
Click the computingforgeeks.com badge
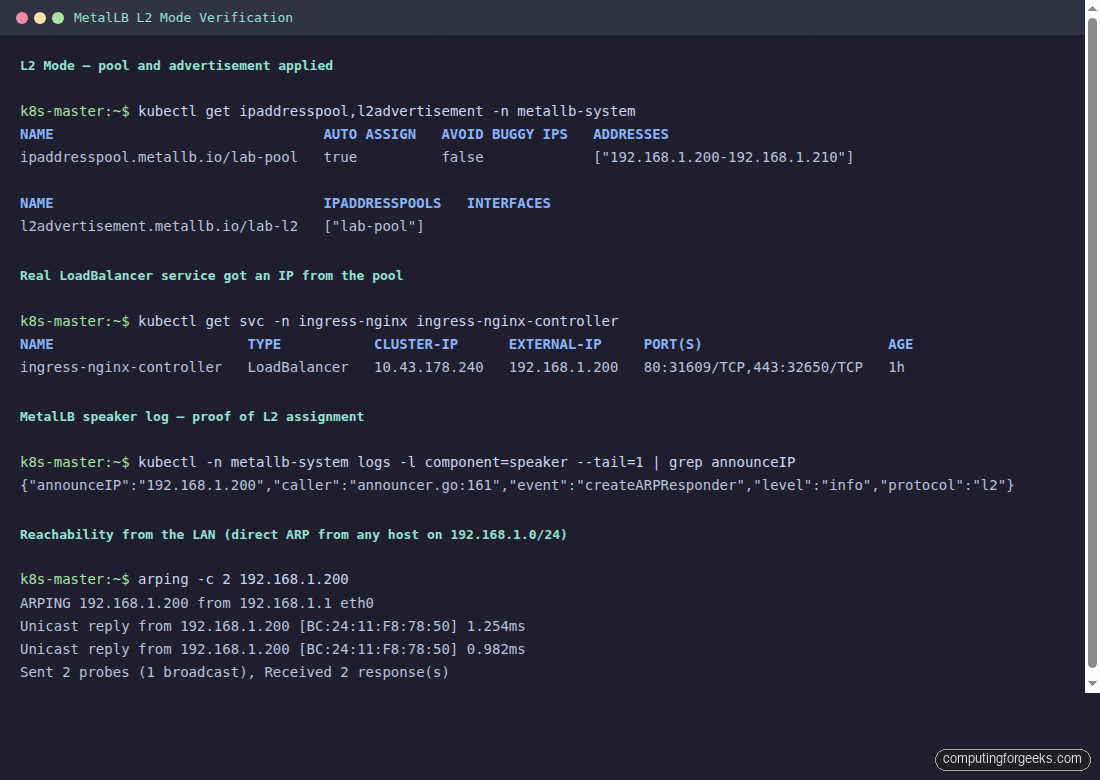point(1012,759)
